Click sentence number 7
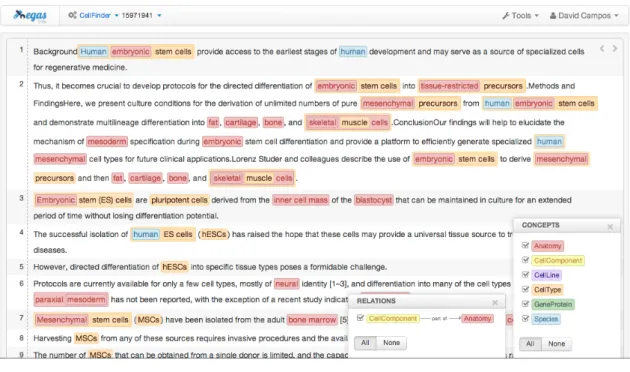The width and height of the screenshot is (630, 372). pos(21,318)
